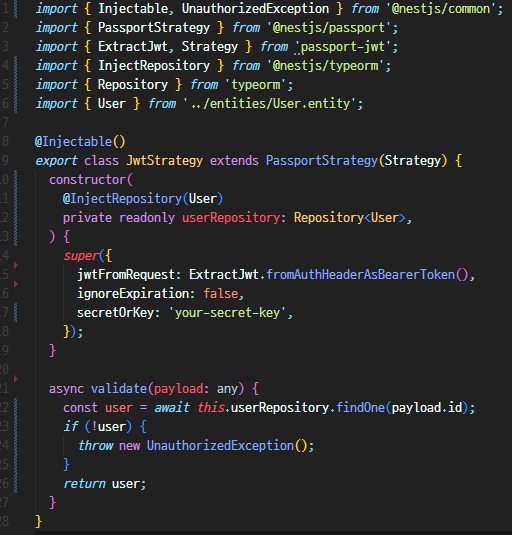Click the 'typeorm' module string on line 5
This screenshot has height=535, width=512.
click(x=255, y=85)
